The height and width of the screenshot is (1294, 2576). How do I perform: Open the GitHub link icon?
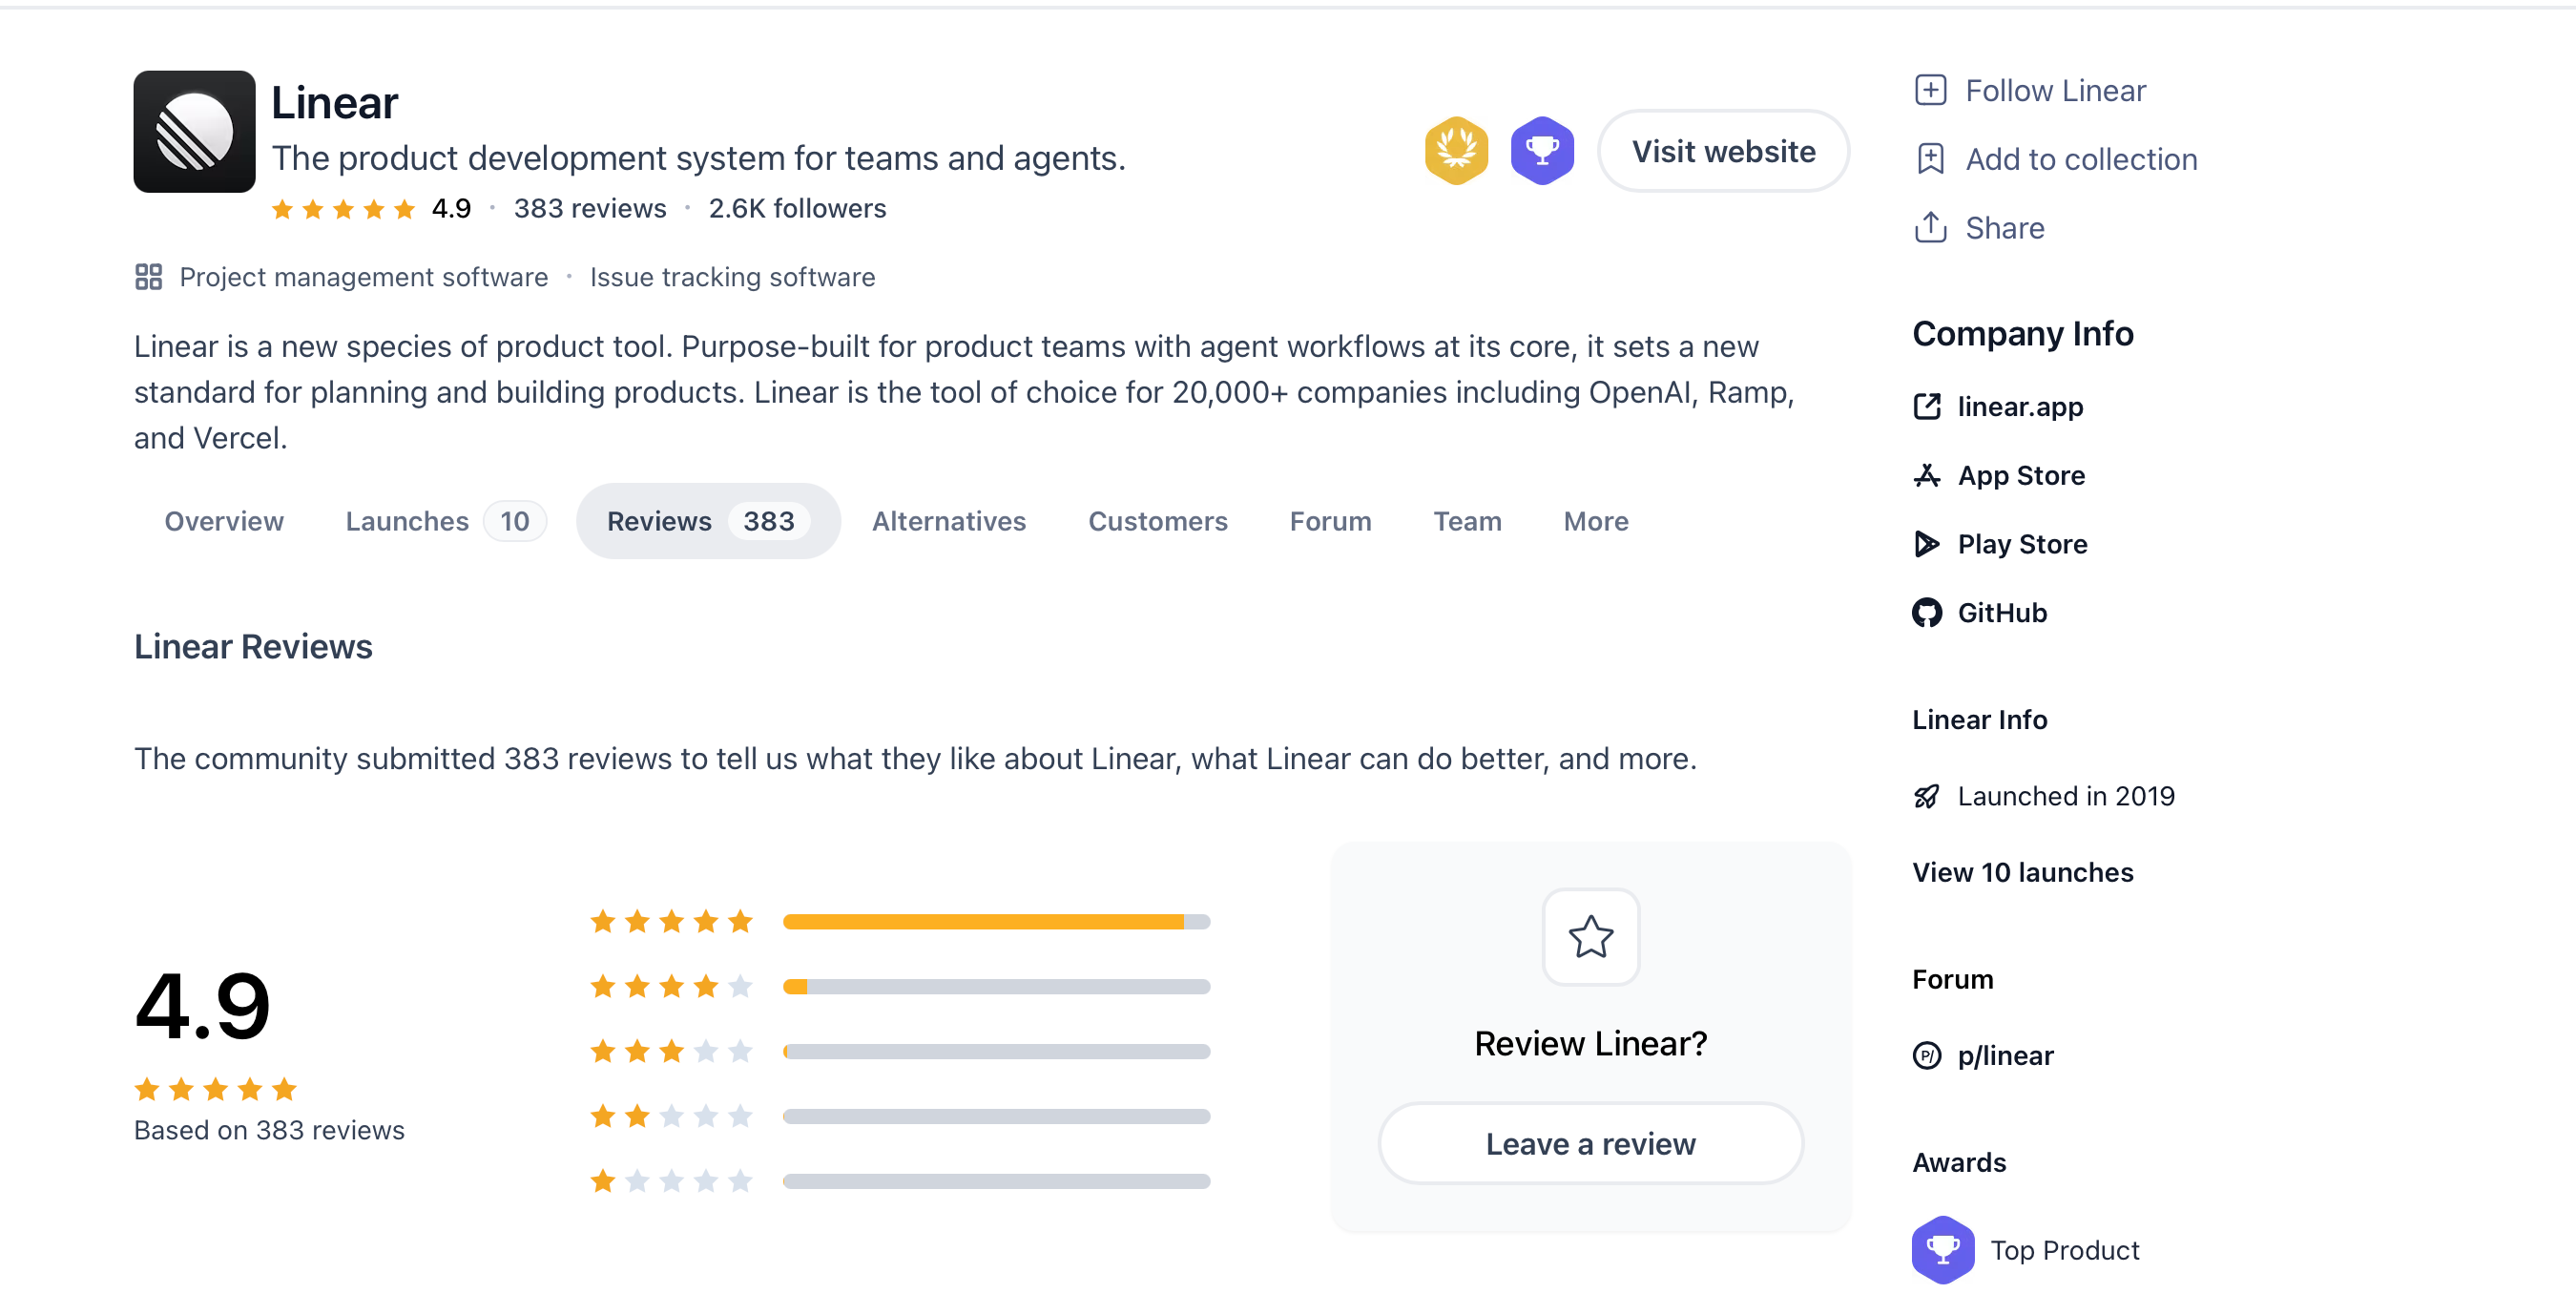pyautogui.click(x=1926, y=613)
